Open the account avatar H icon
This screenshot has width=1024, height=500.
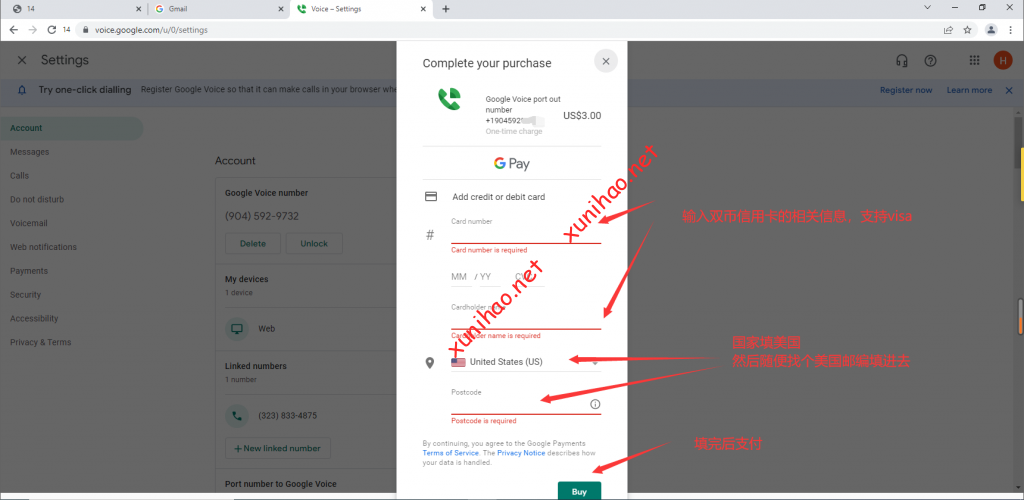coord(1002,61)
